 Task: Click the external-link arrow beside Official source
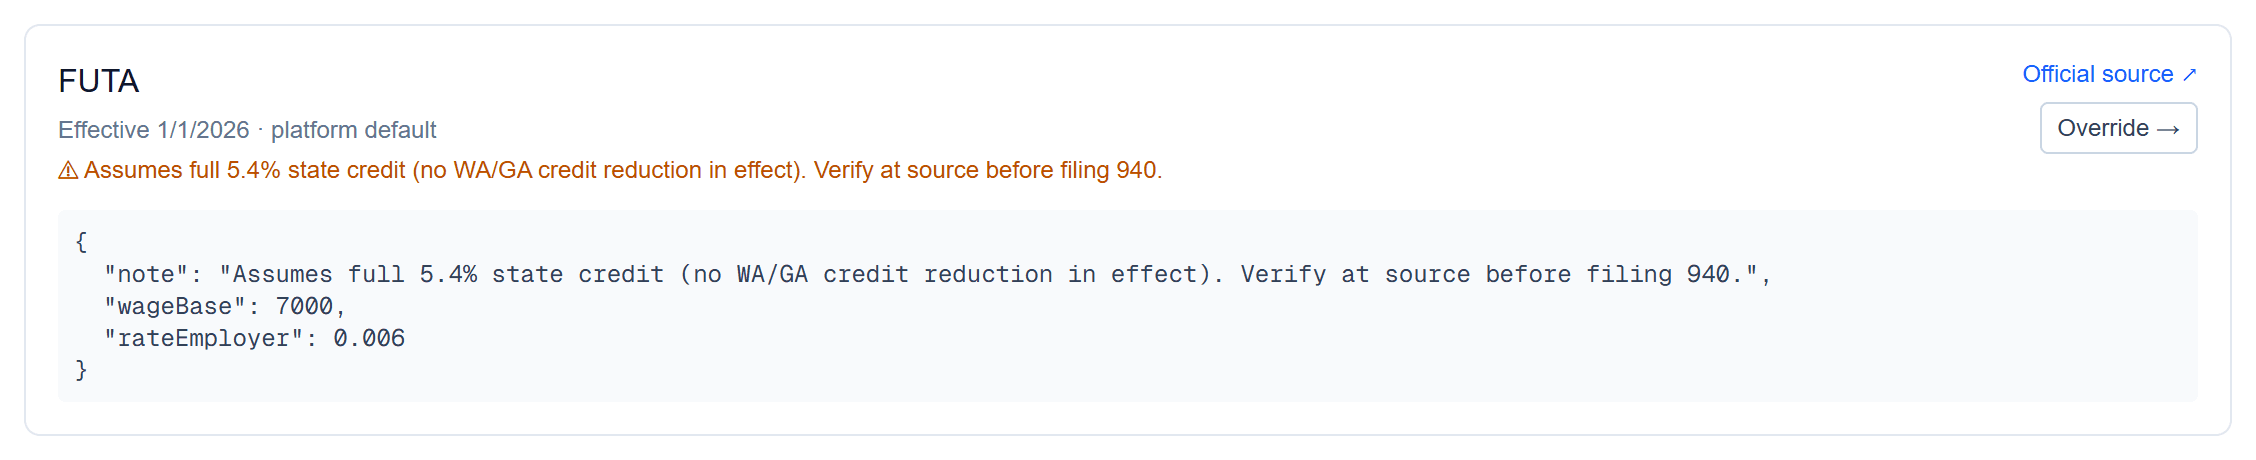click(2189, 75)
